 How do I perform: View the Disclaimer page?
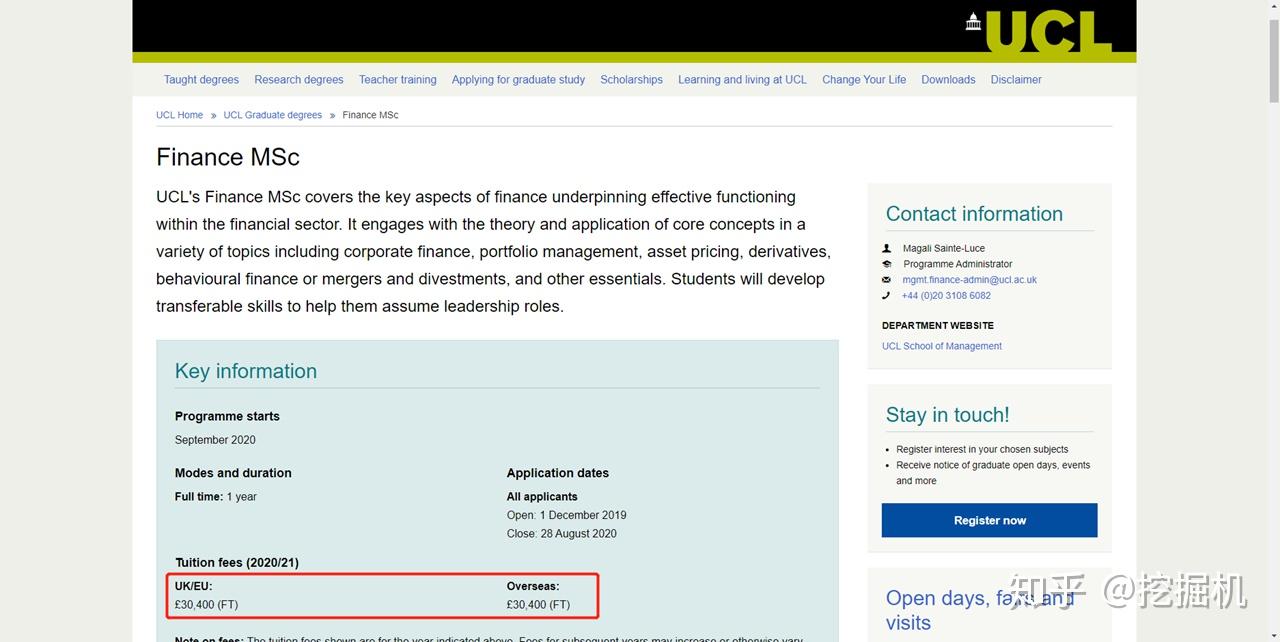click(x=1016, y=80)
